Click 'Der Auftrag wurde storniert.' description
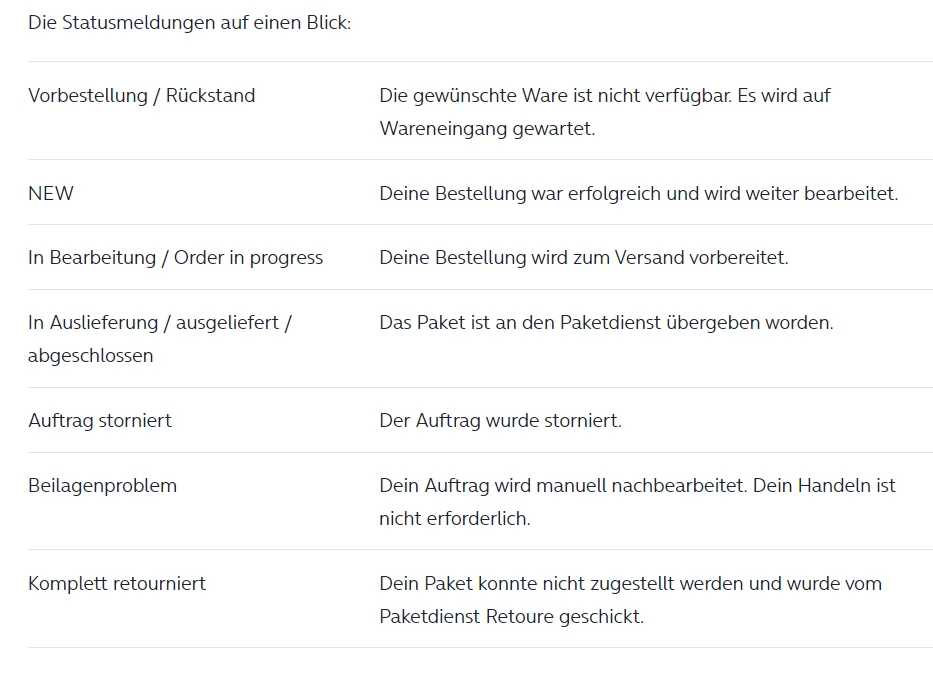Viewport: 933px width, 676px height. click(500, 421)
